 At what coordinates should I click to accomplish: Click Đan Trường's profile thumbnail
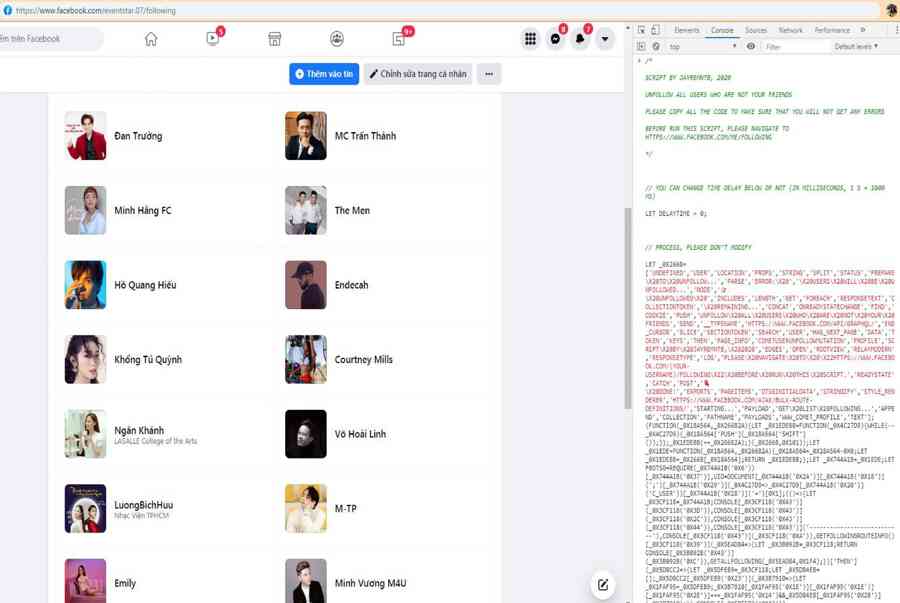[x=86, y=136]
